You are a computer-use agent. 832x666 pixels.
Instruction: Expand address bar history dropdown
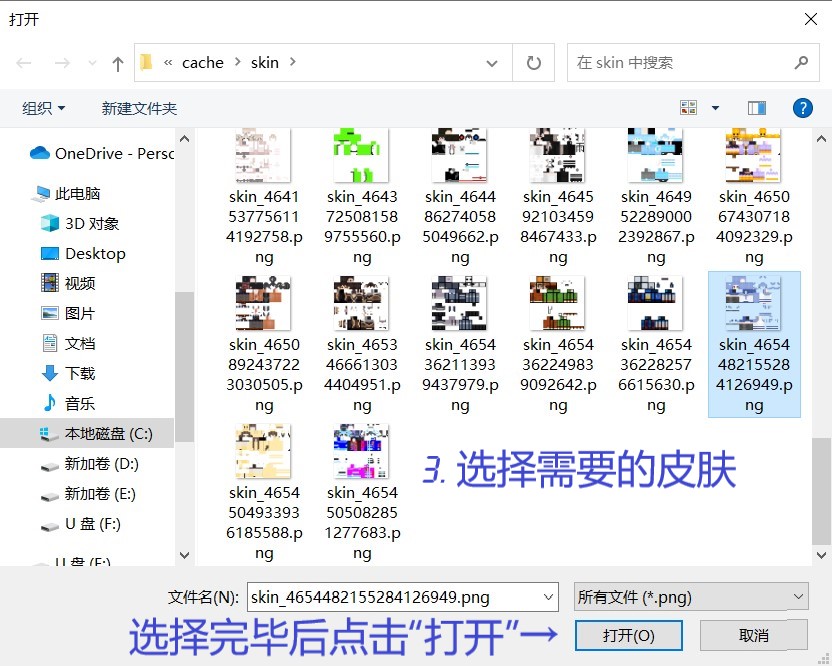pos(492,63)
